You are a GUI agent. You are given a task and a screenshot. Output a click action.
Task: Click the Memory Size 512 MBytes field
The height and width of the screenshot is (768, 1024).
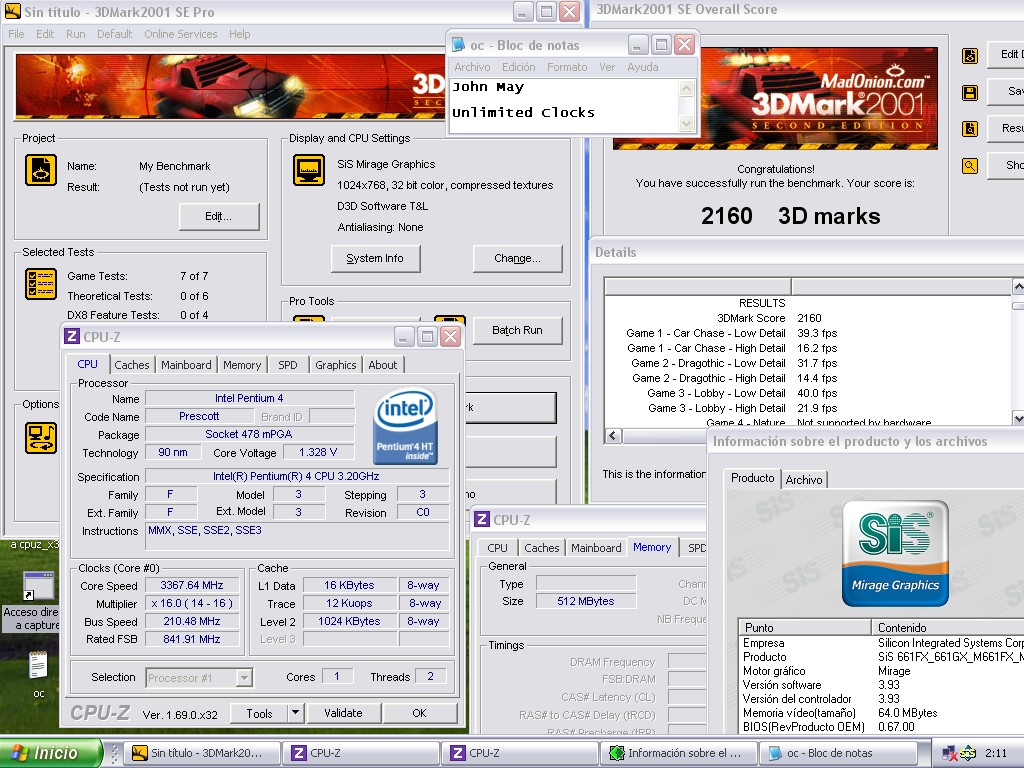tap(586, 601)
